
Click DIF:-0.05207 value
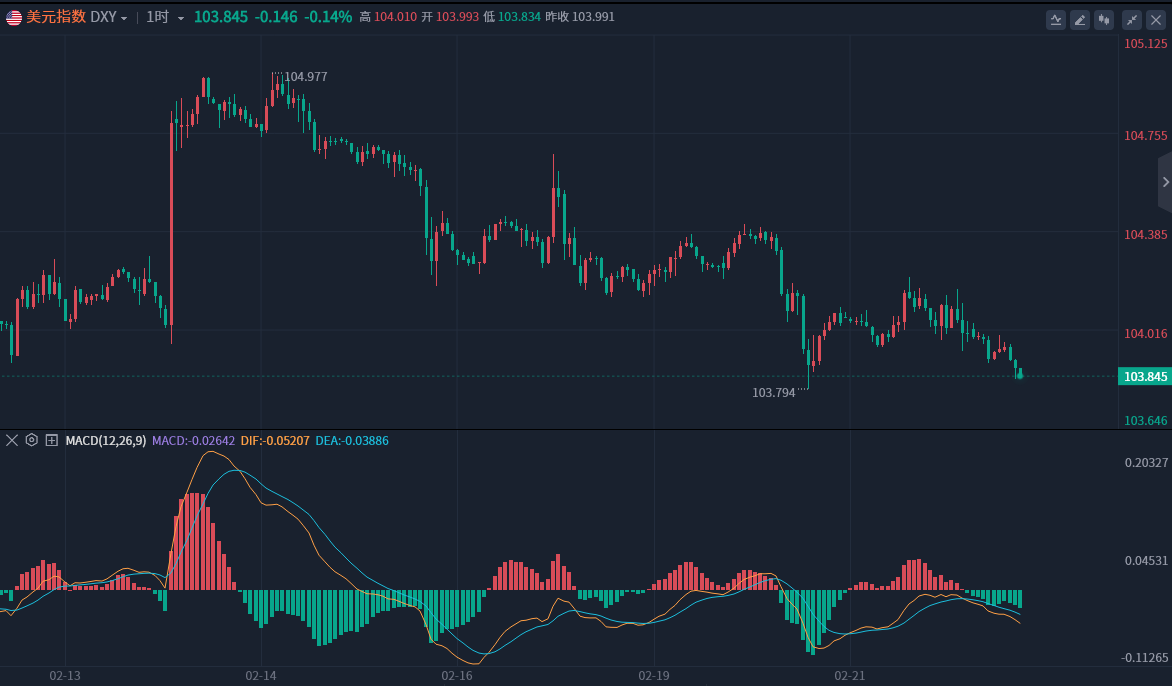pyautogui.click(x=274, y=441)
